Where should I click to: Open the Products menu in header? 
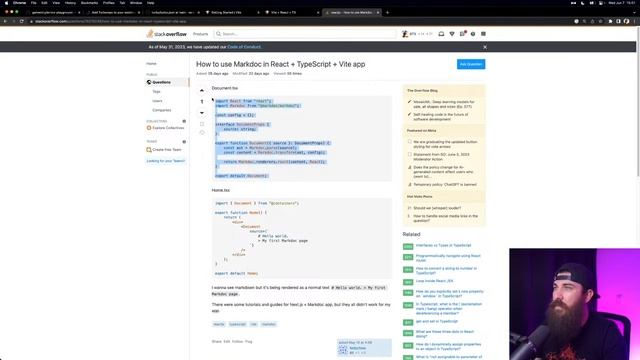200,34
